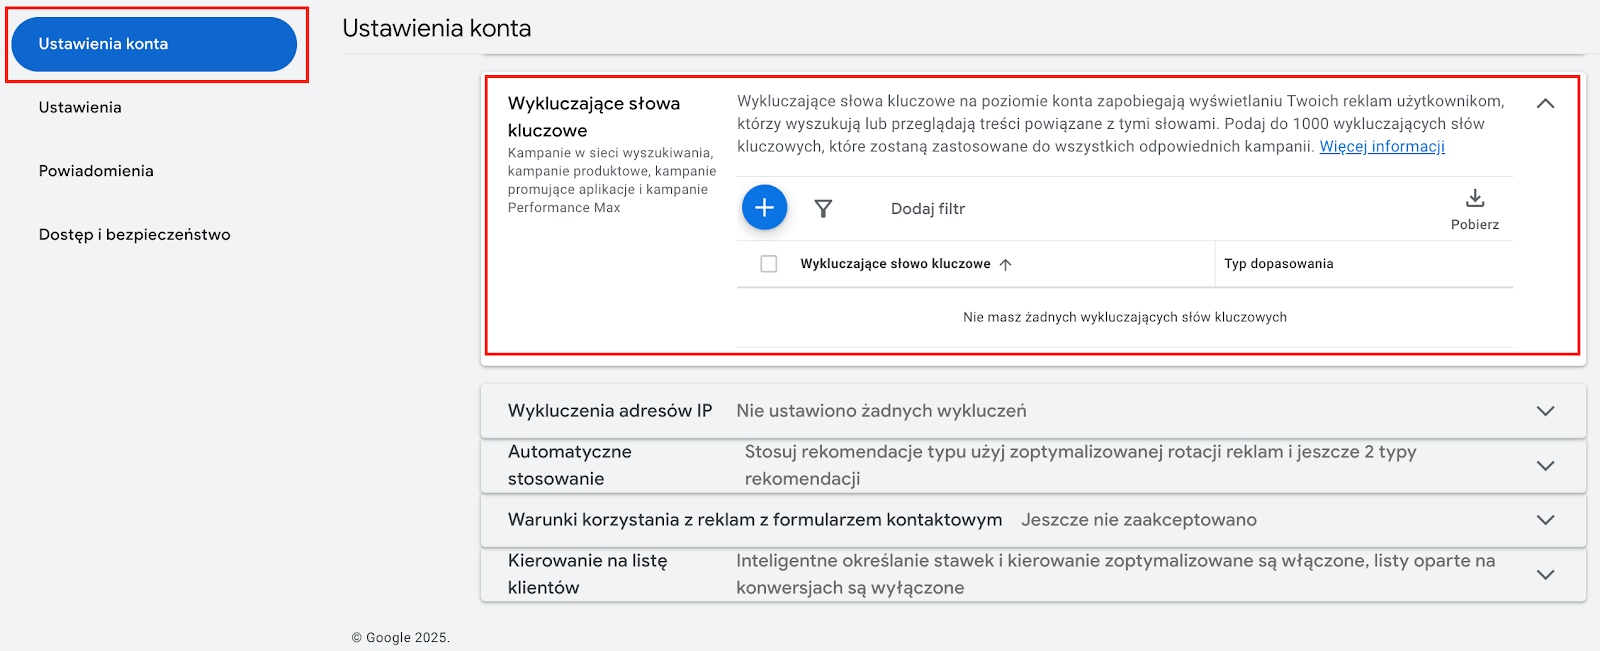Viewport: 1600px width, 651px height.
Task: Expand Wykluczenia adresów IP section
Action: click(1545, 411)
